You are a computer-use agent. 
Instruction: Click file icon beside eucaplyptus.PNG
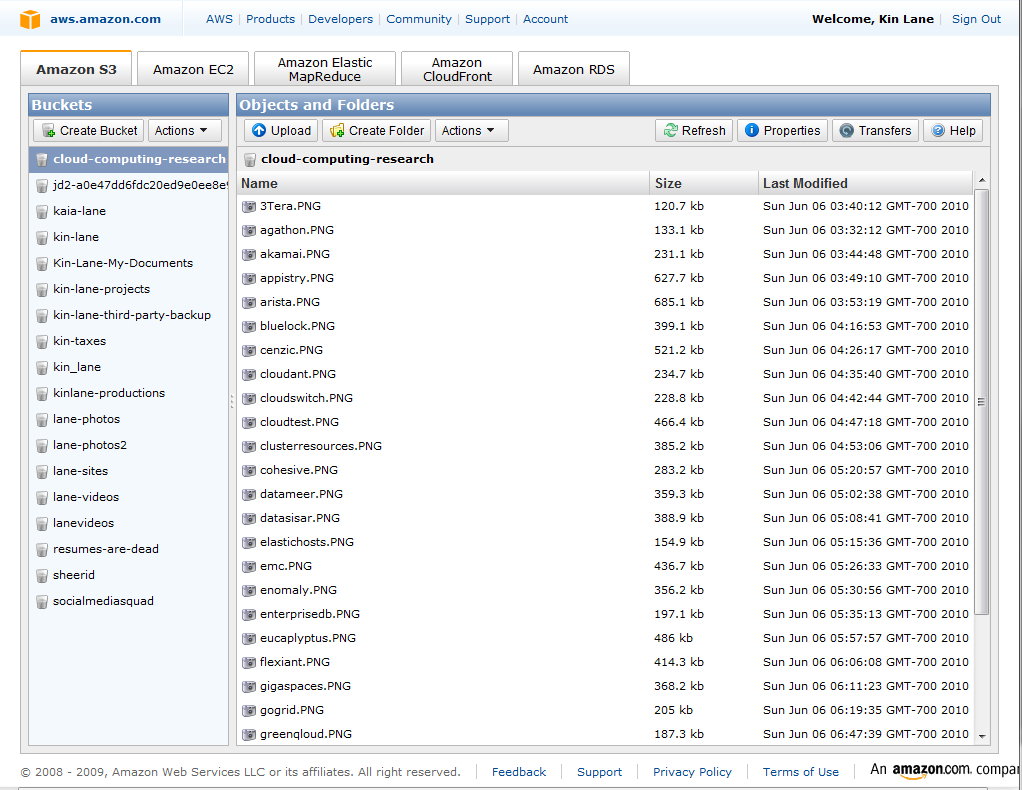click(x=248, y=639)
